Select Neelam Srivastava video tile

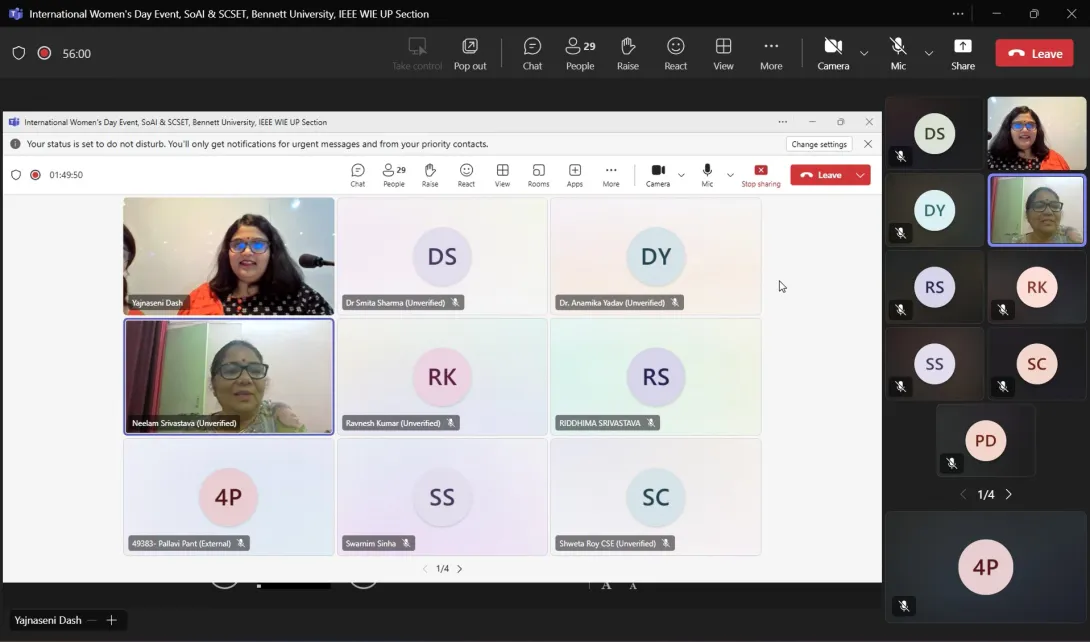click(x=229, y=377)
